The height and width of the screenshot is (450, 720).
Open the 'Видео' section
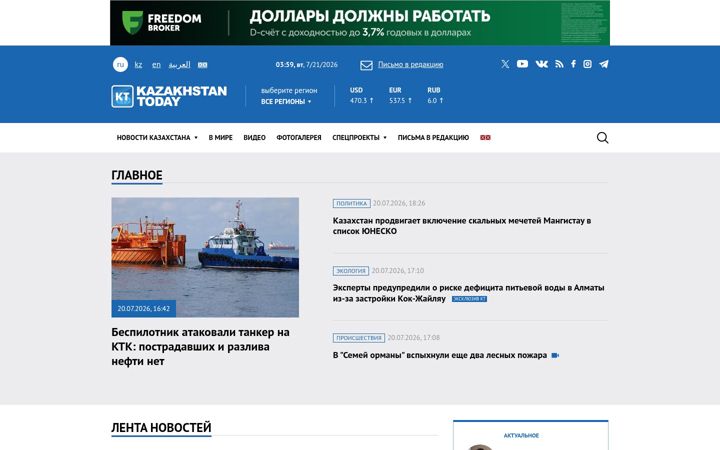tap(254, 137)
